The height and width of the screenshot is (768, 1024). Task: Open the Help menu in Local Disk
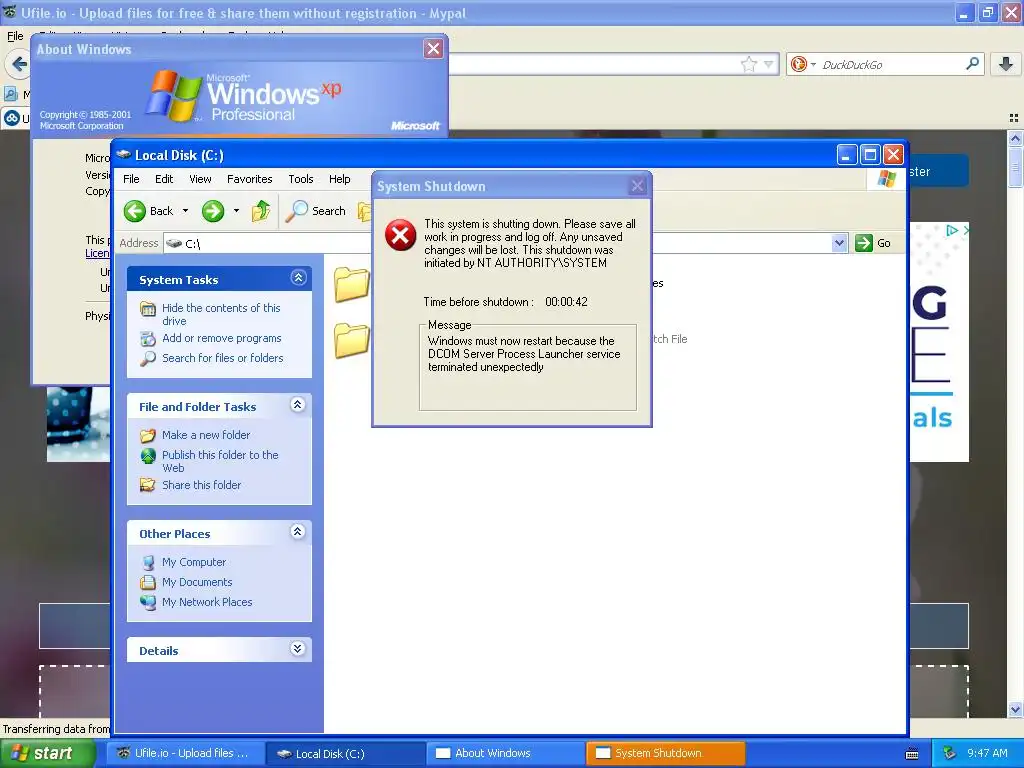[339, 179]
